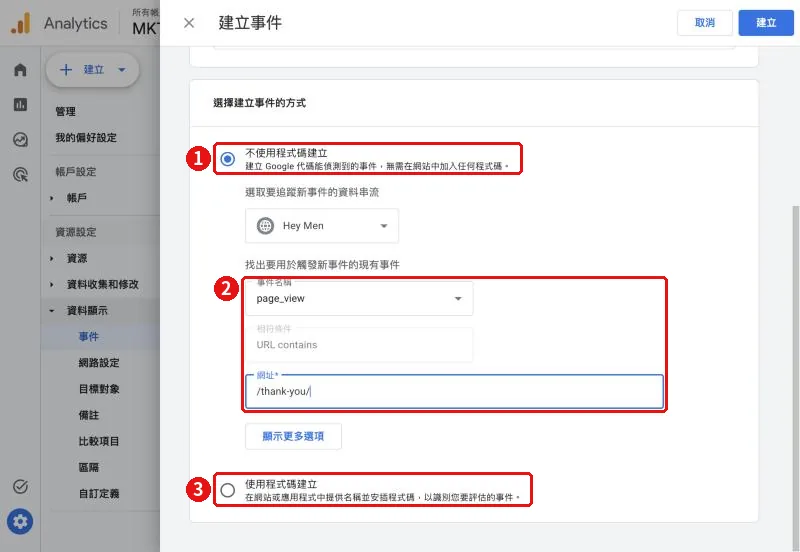Close the 建立事件 panel with the X icon
This screenshot has height=552, width=800.
pyautogui.click(x=189, y=23)
